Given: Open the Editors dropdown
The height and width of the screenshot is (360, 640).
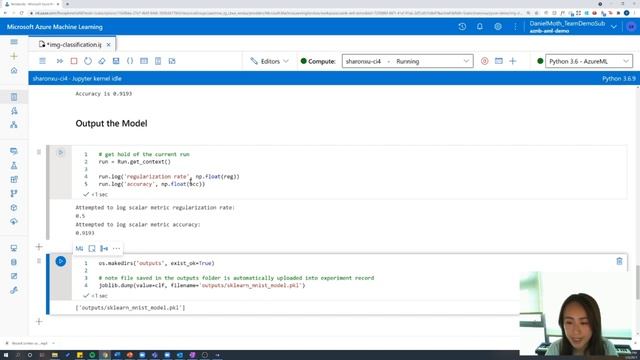Looking at the screenshot, I should 269,61.
